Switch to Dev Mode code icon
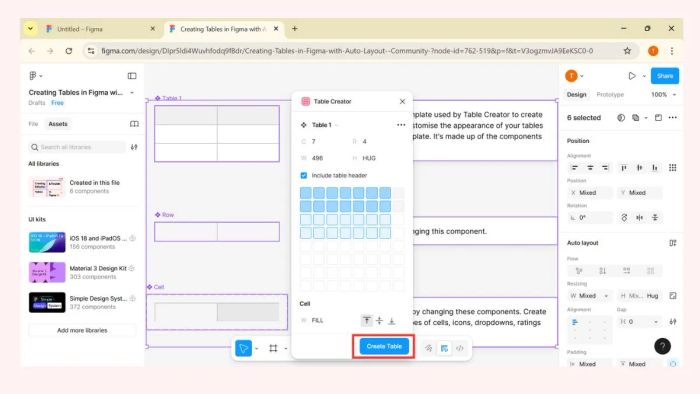The height and width of the screenshot is (394, 700). click(460, 348)
